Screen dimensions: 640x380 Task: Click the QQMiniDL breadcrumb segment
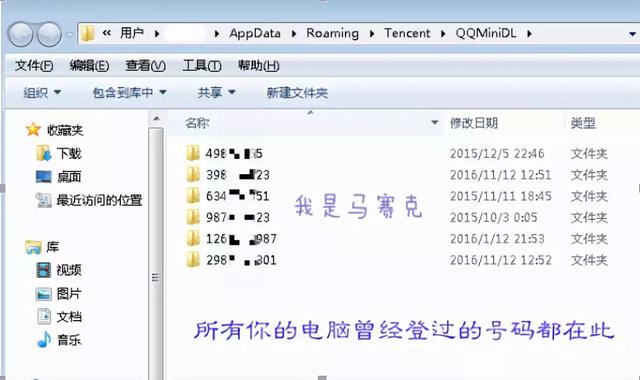point(486,33)
